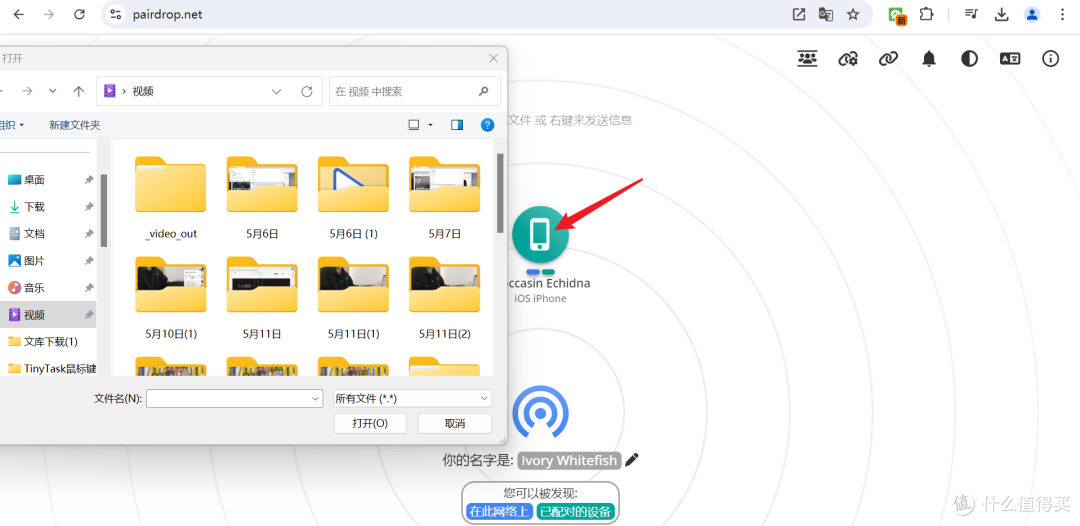The height and width of the screenshot is (526, 1080).
Task: Select the iOS iPhone peer device
Action: [x=541, y=234]
